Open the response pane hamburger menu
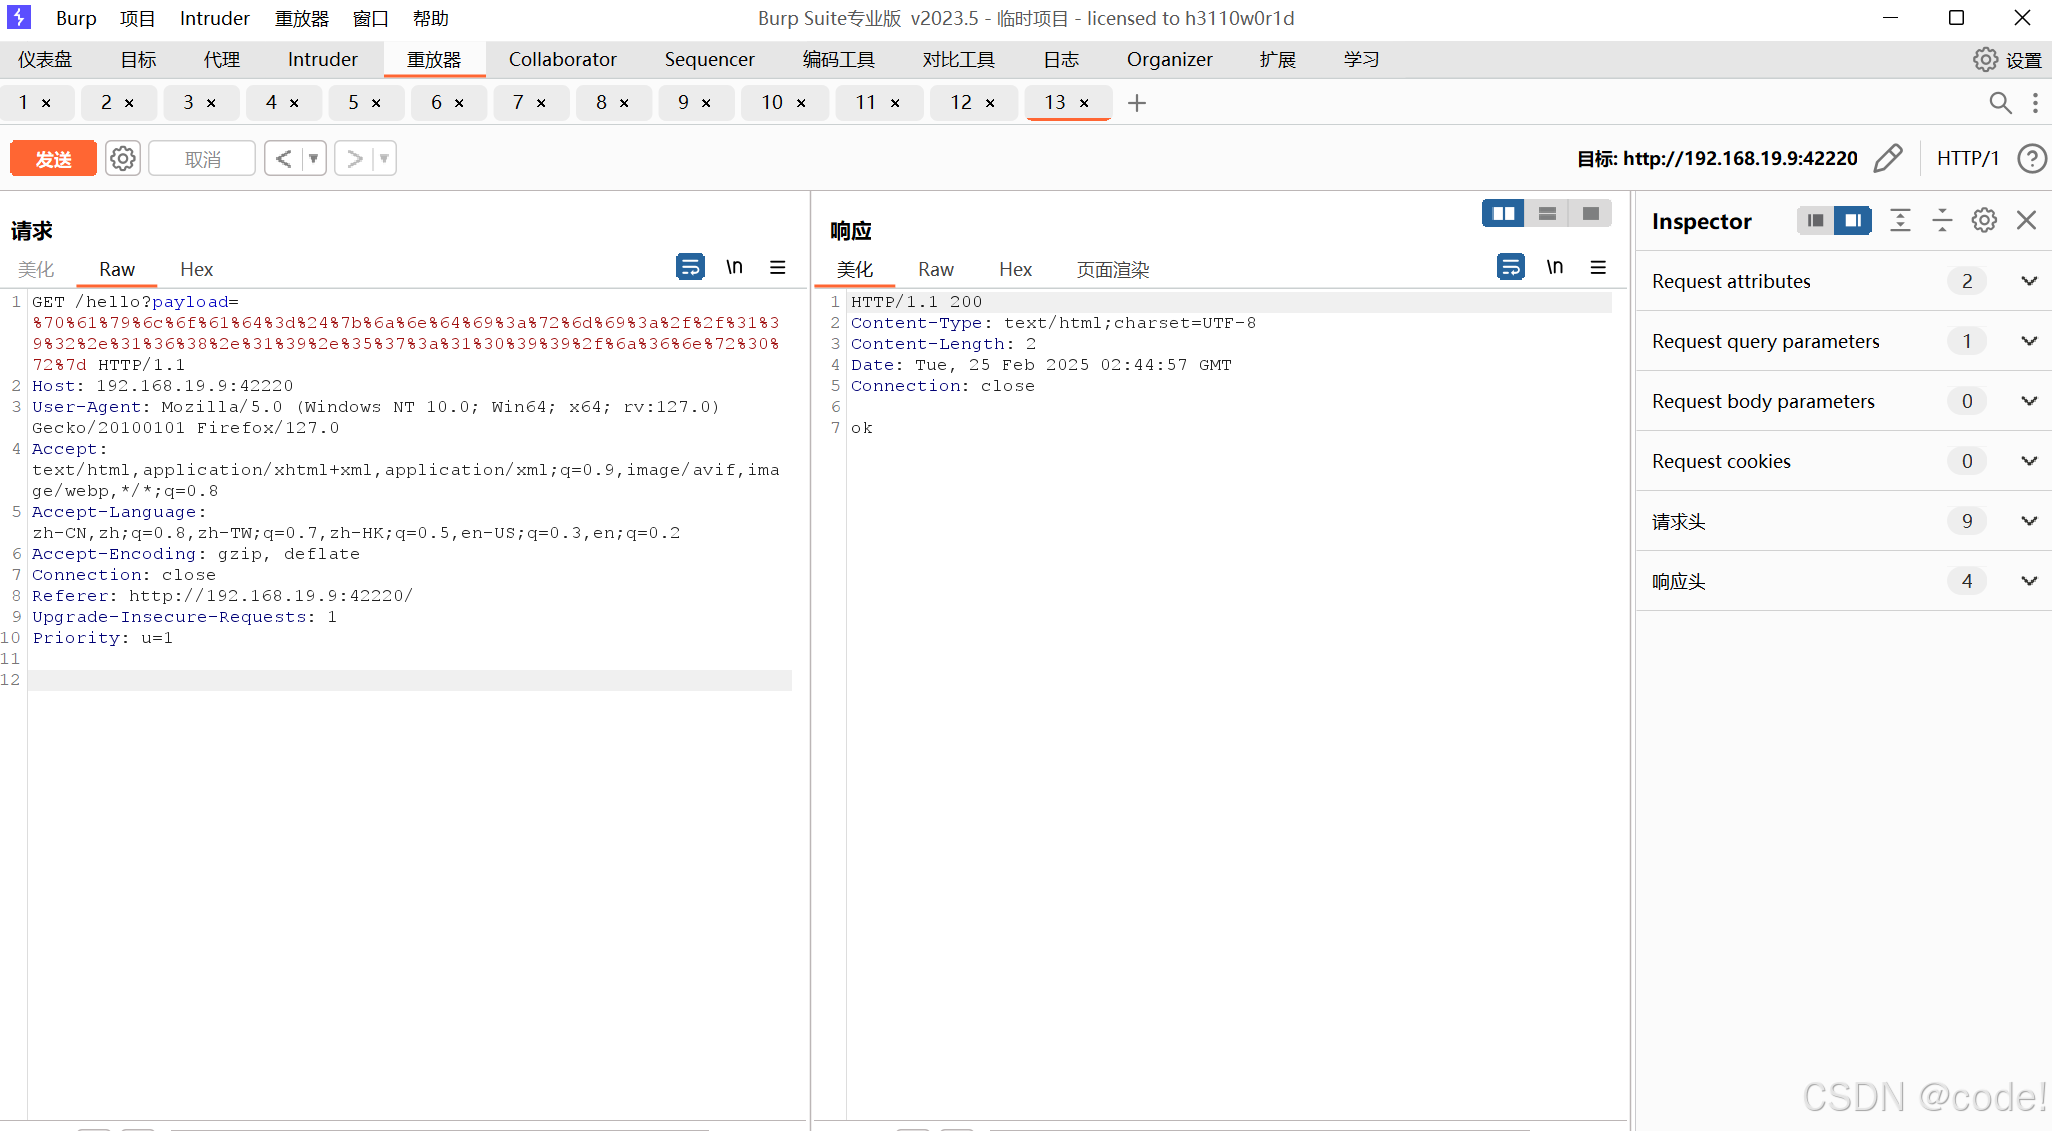 tap(1598, 267)
